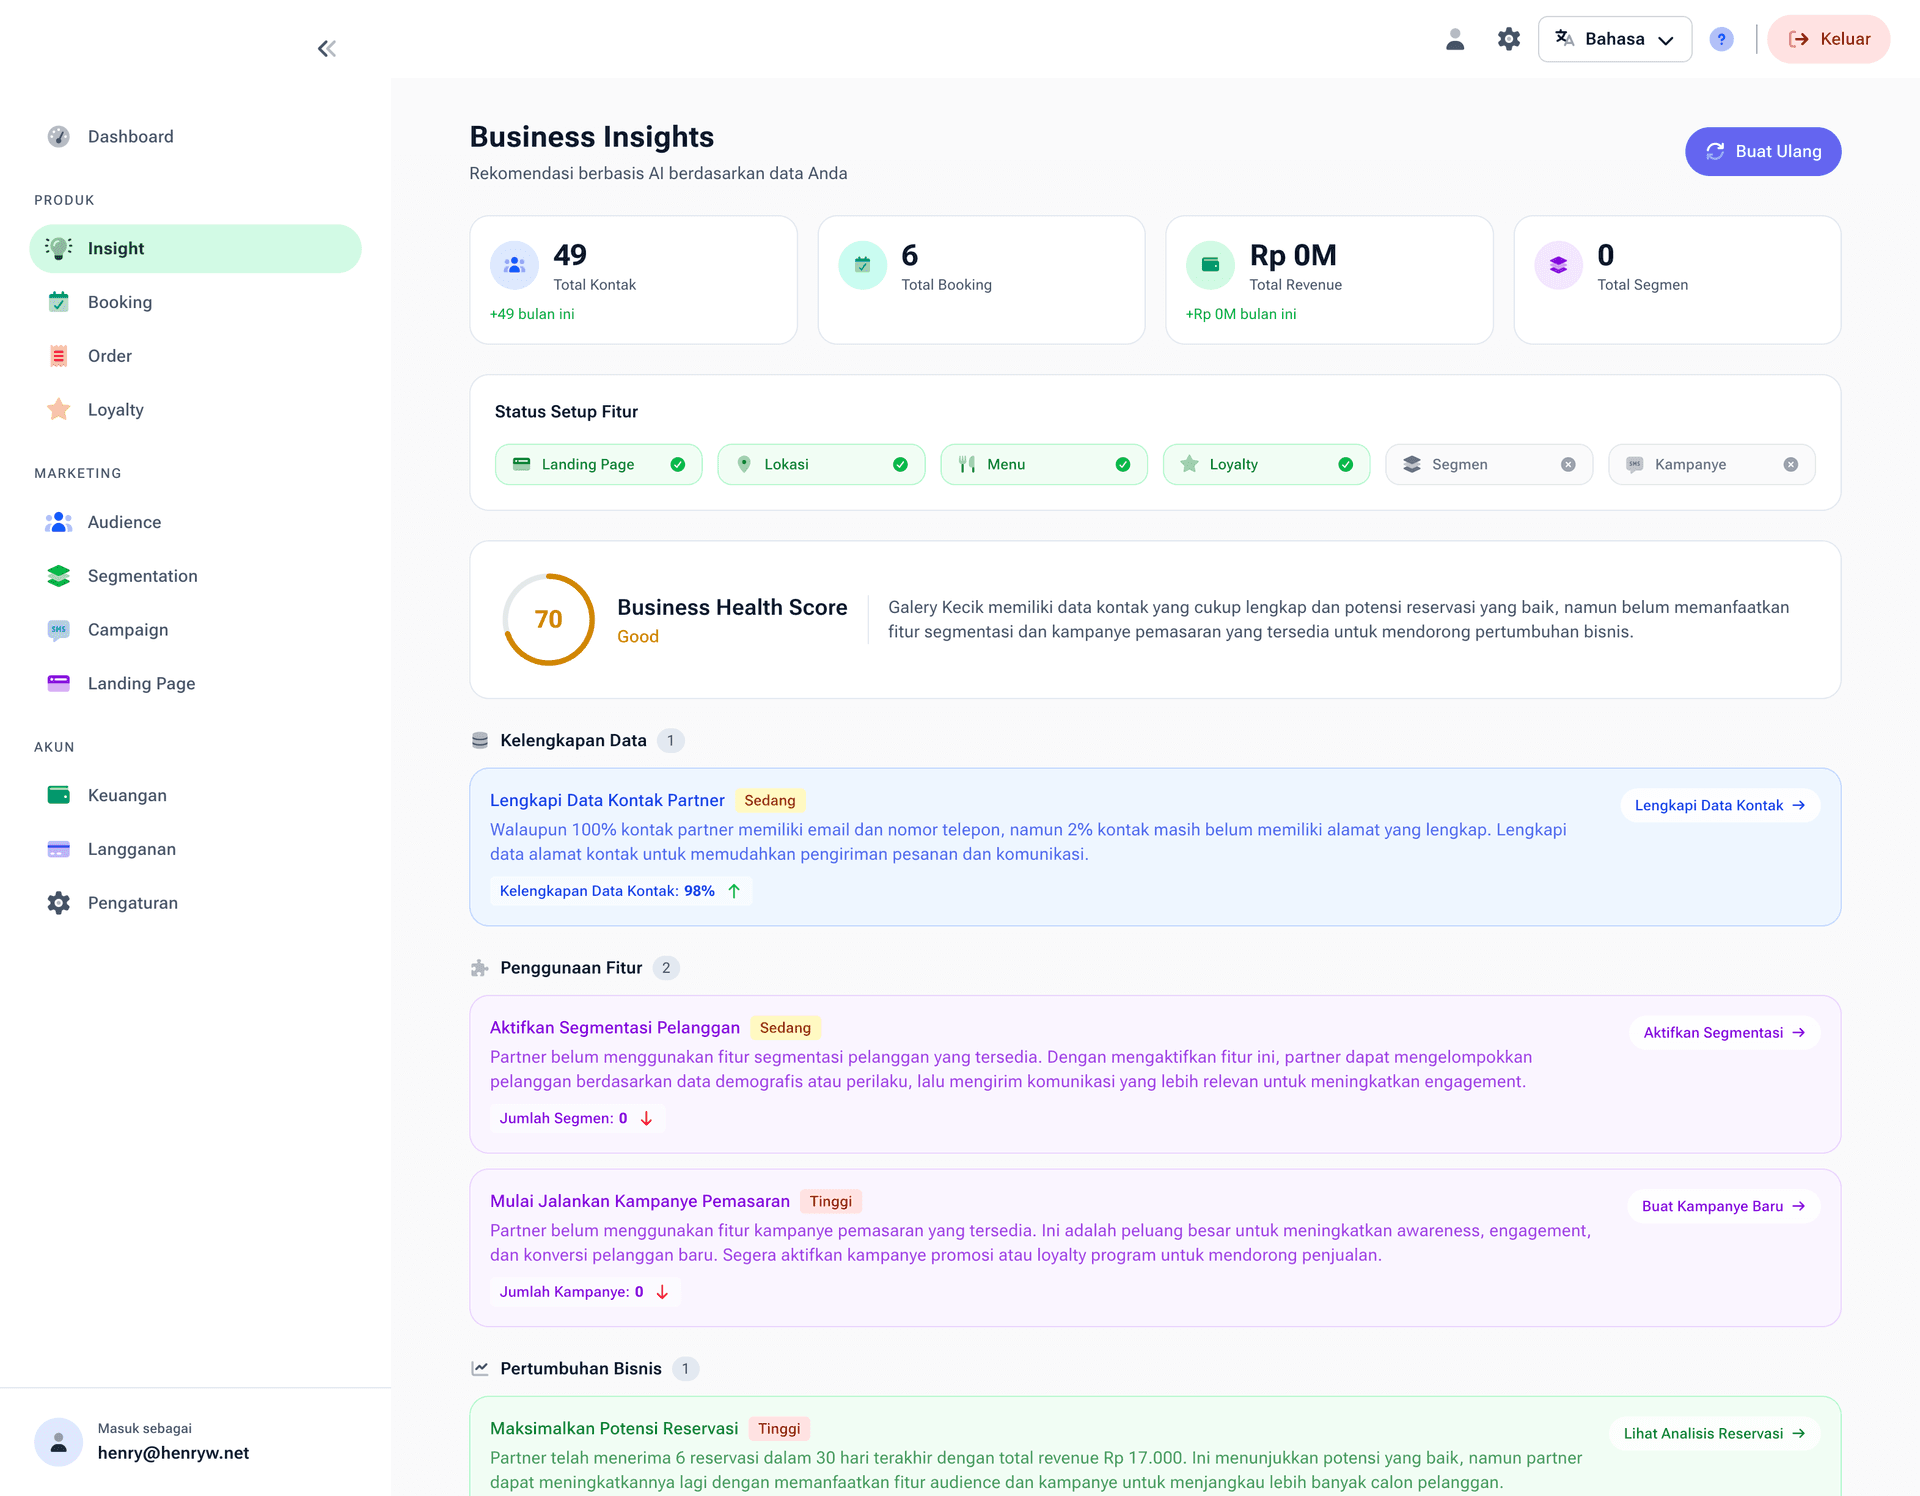The height and width of the screenshot is (1496, 1920).
Task: Toggle the Landing Page setup status chip
Action: coord(598,464)
